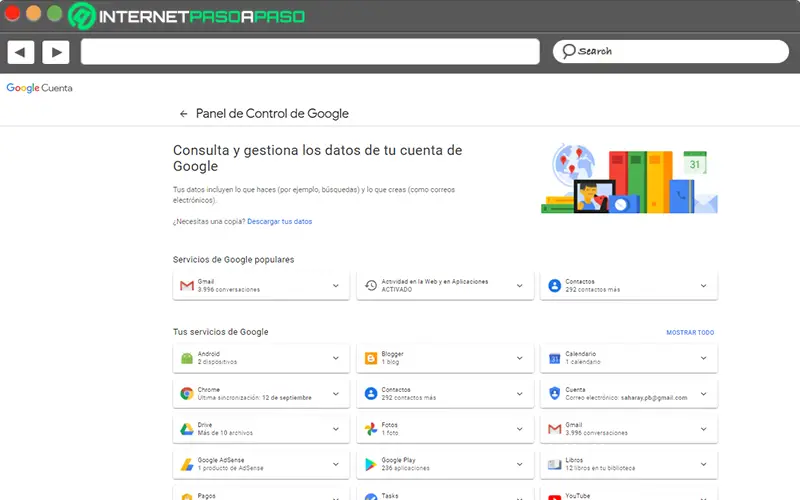Viewport: 800px width, 500px height.
Task: Click the Android robot icon
Action: click(186, 358)
